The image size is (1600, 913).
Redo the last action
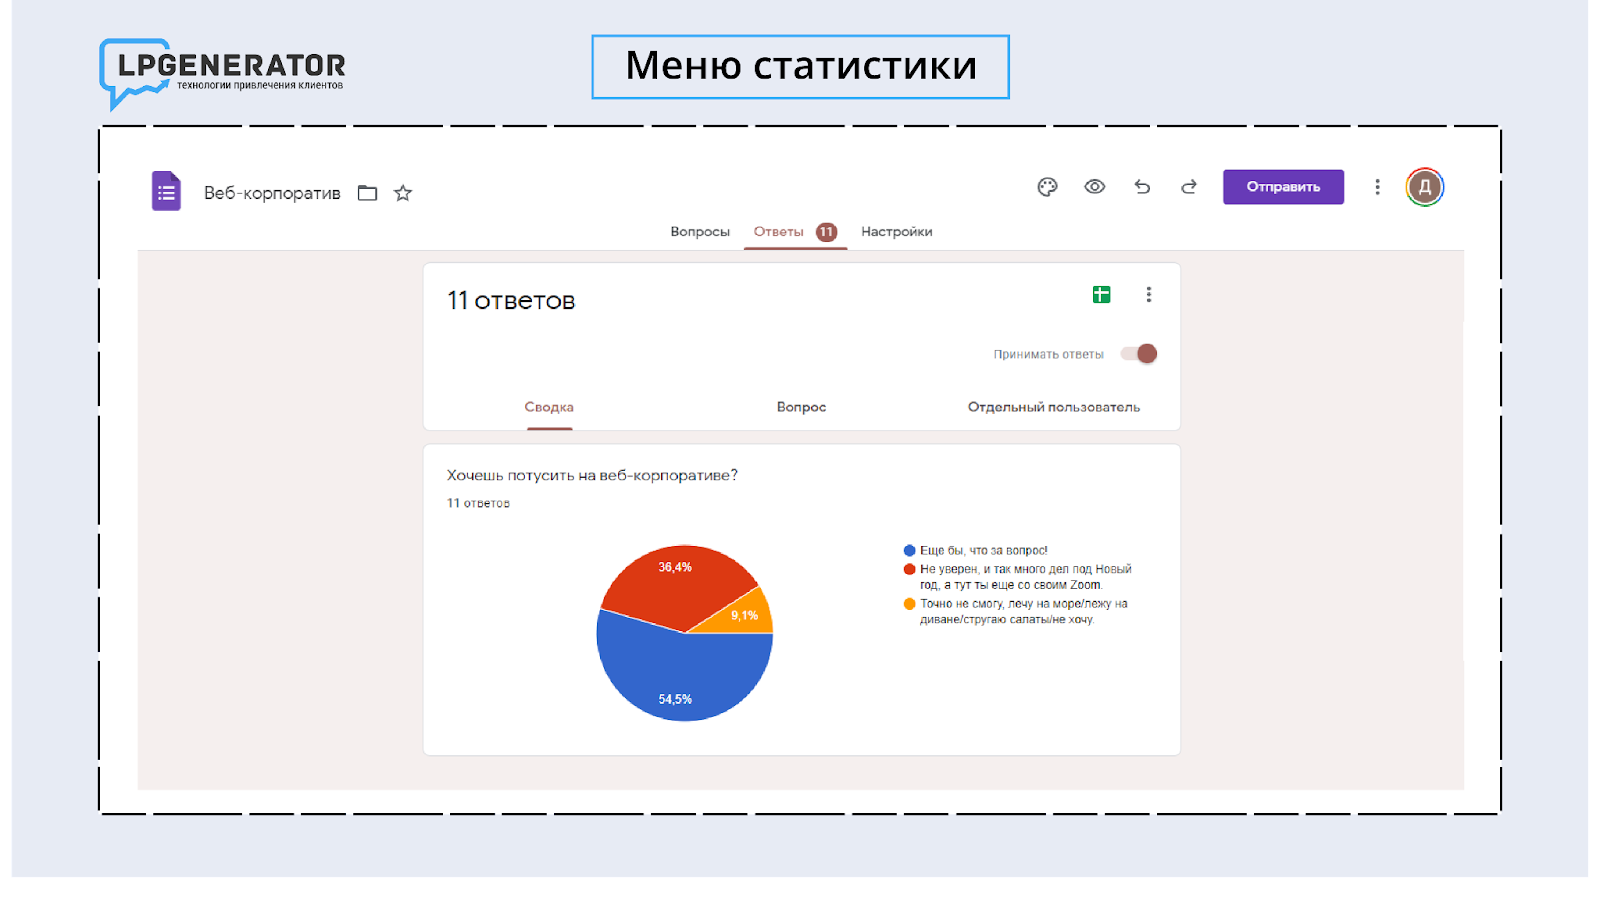coord(1189,187)
